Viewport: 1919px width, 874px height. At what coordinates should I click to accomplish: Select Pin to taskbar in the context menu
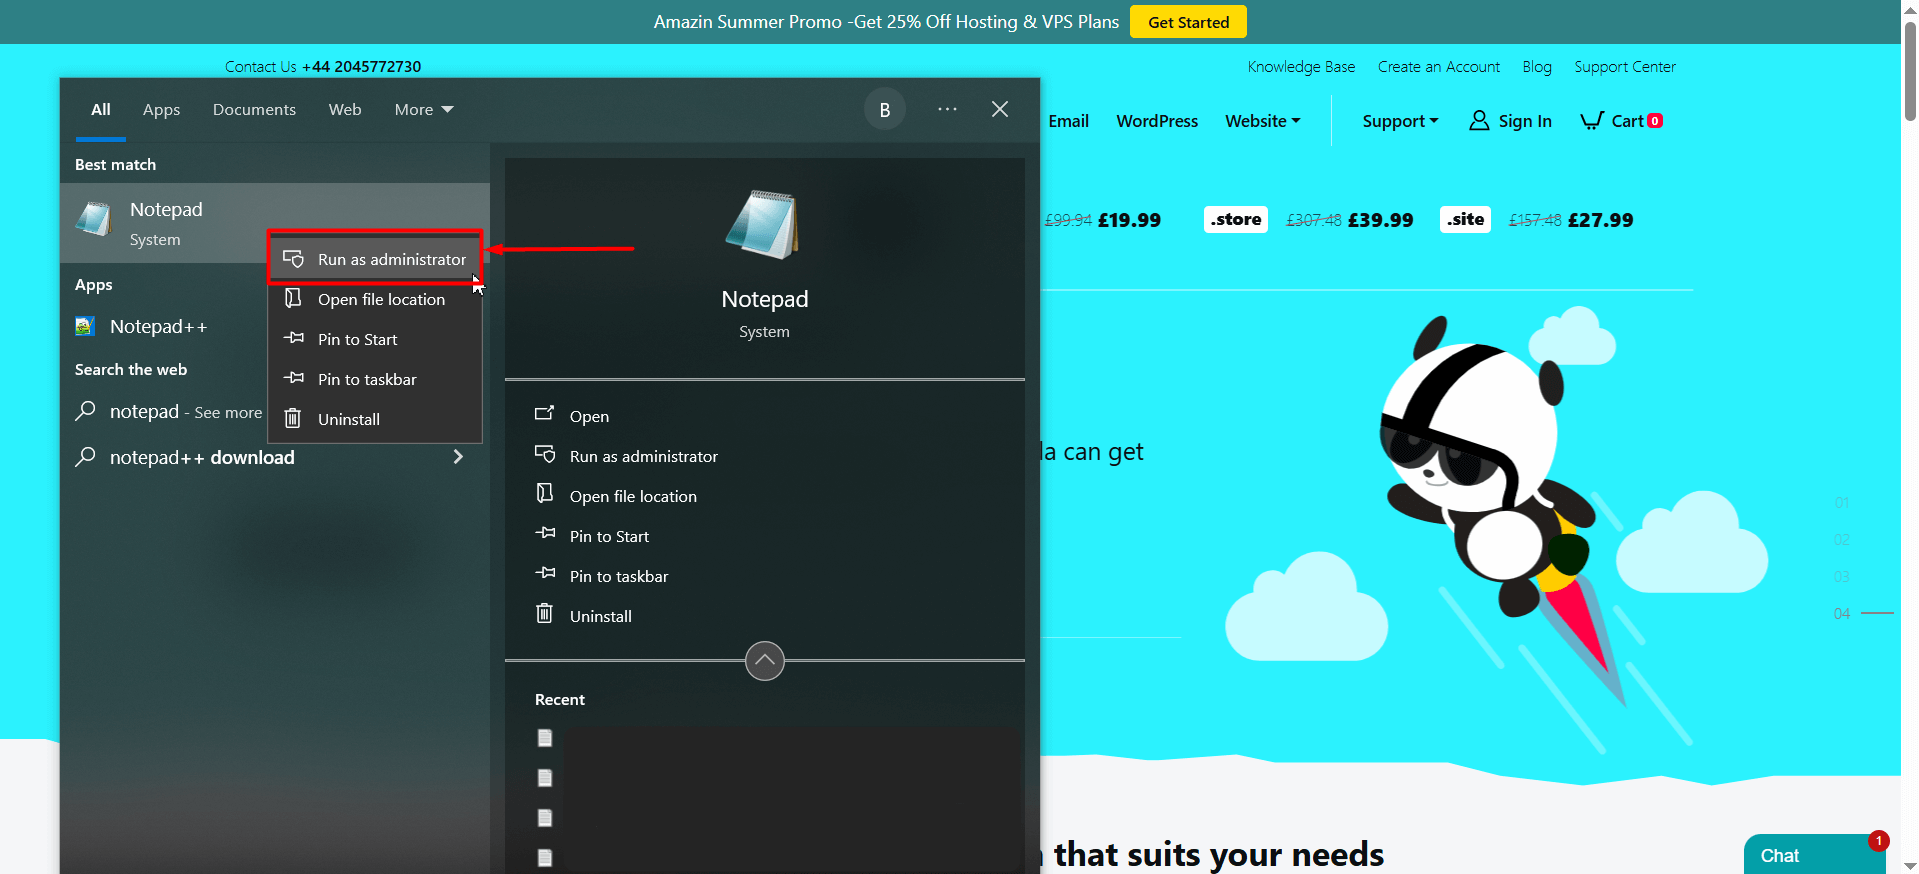point(375,379)
